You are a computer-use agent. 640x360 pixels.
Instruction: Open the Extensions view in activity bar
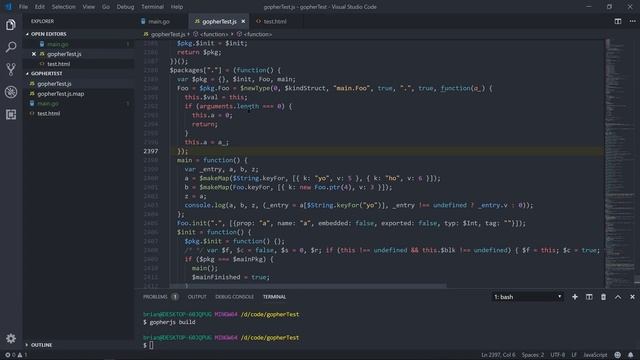click(x=11, y=114)
